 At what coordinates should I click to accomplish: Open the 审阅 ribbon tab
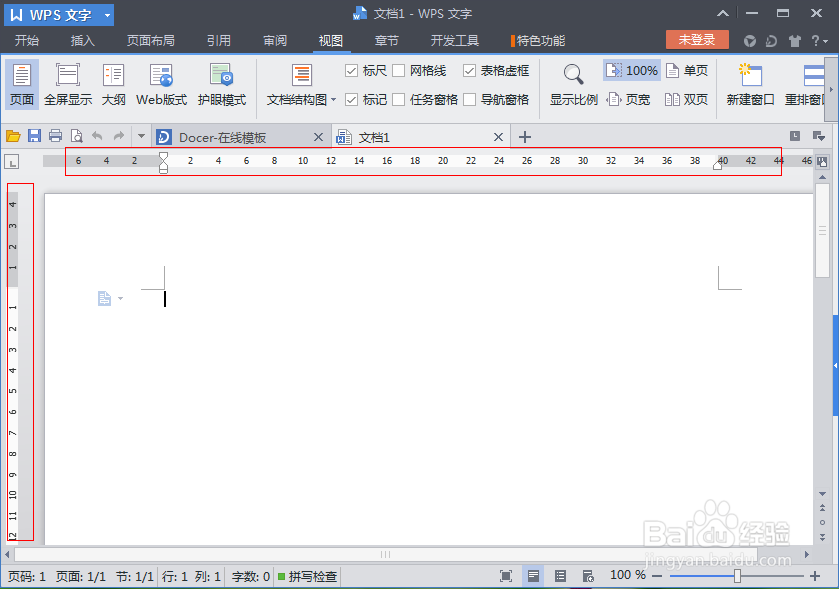click(275, 41)
